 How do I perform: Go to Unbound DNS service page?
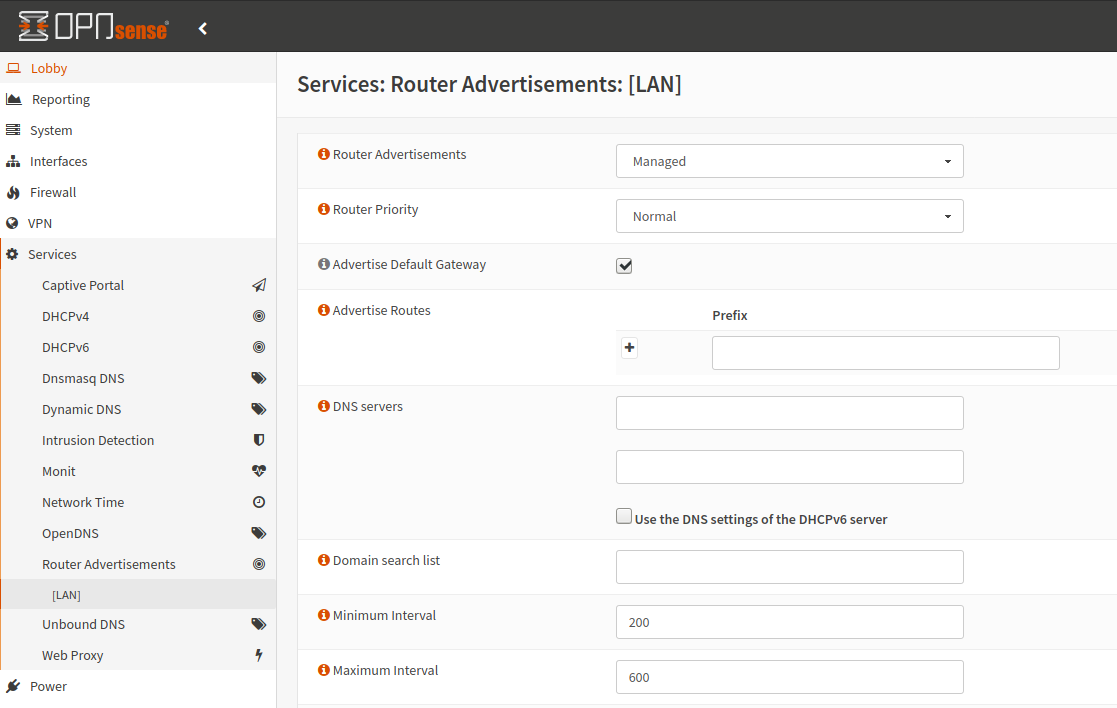coord(83,624)
